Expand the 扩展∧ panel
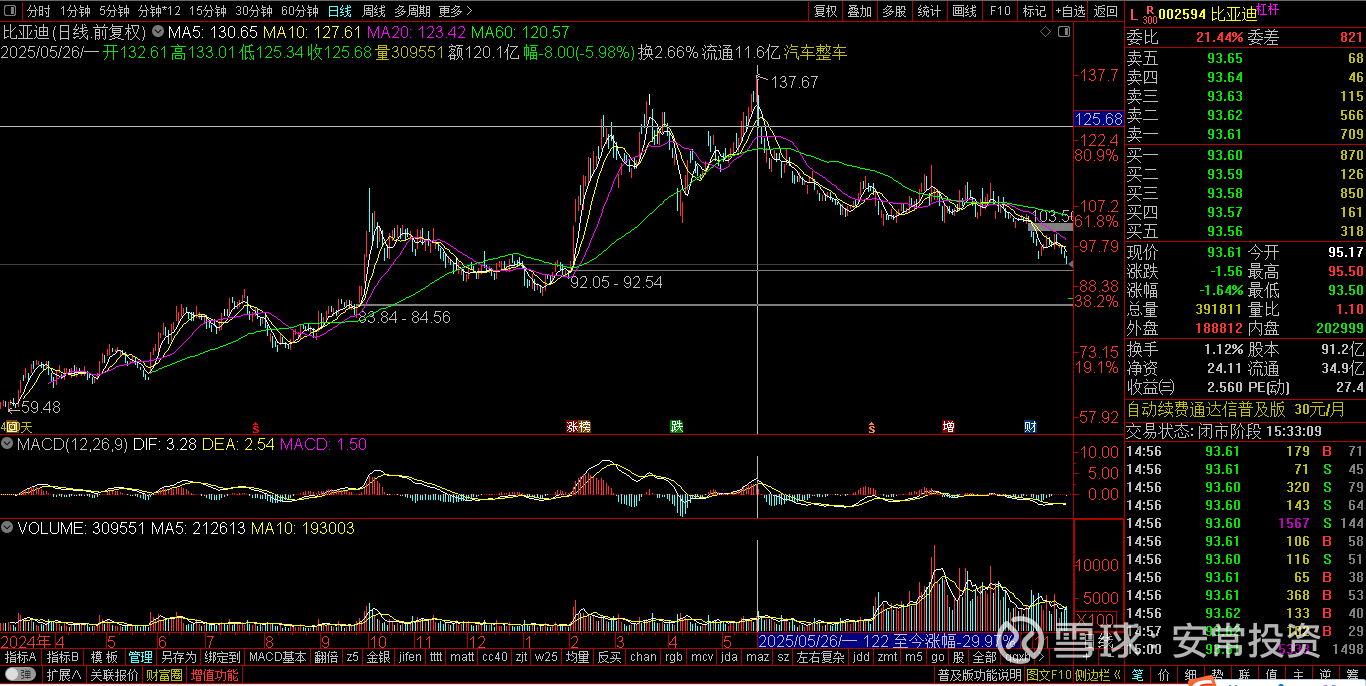Viewport: 1366px width, 686px height. pyautogui.click(x=63, y=675)
